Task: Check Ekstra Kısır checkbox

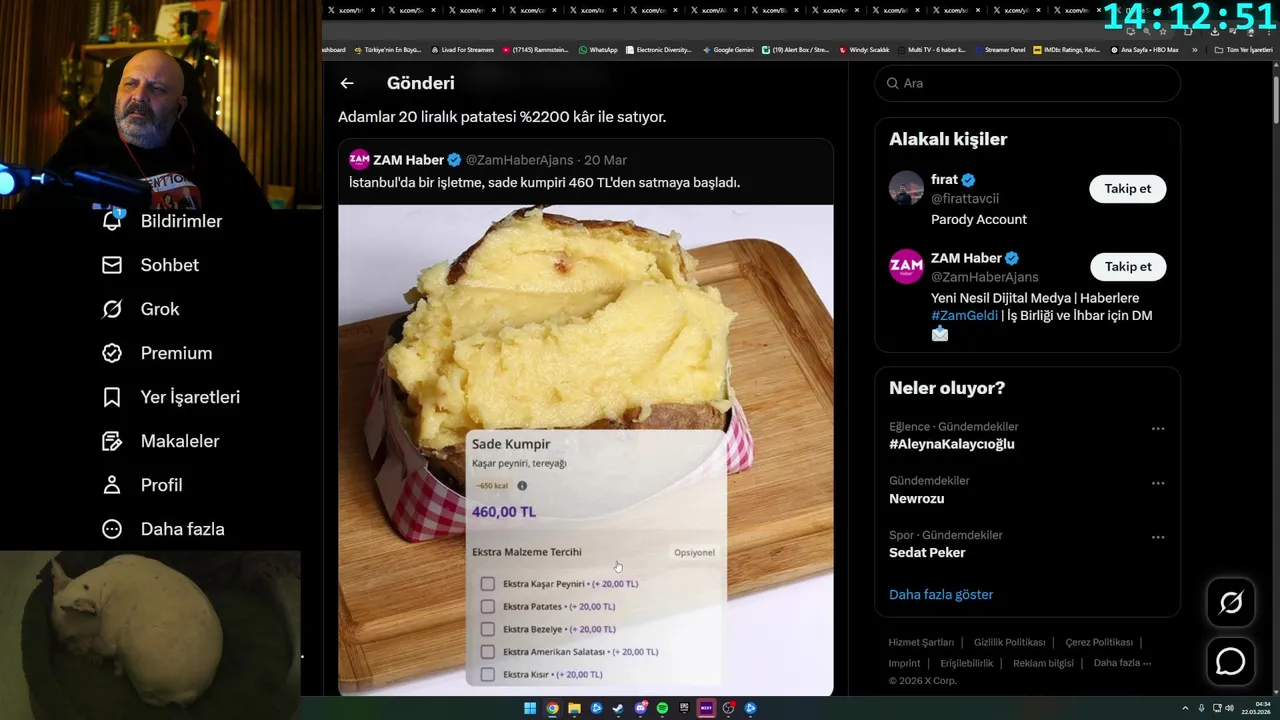Action: 487,675
